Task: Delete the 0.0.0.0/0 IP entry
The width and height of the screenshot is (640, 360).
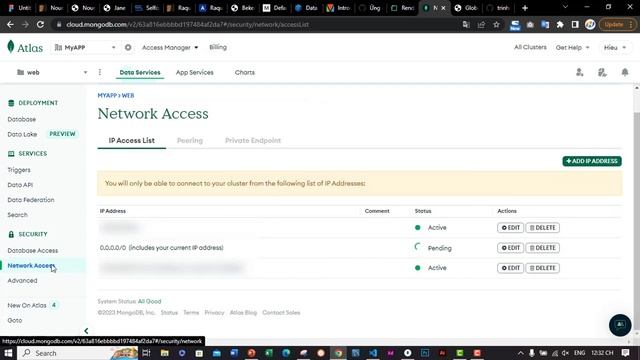Action: click(x=542, y=248)
